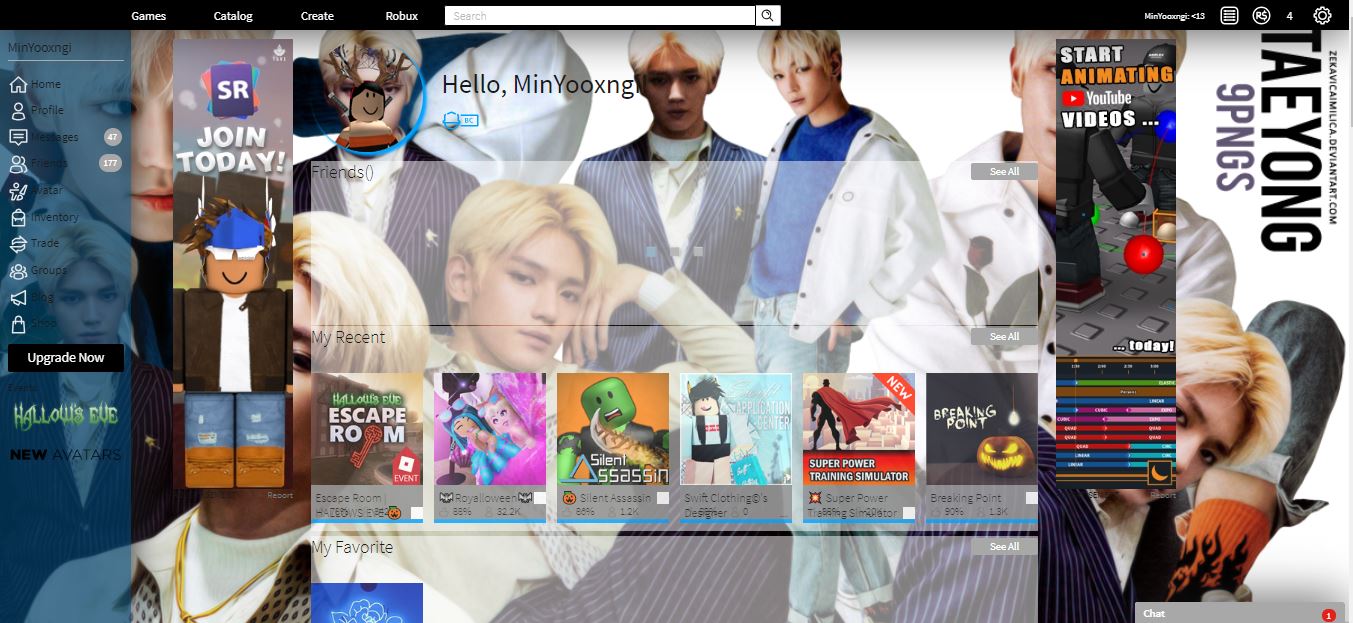This screenshot has width=1353, height=623.
Task: Open the Escape Room game thumbnail
Action: click(367, 429)
